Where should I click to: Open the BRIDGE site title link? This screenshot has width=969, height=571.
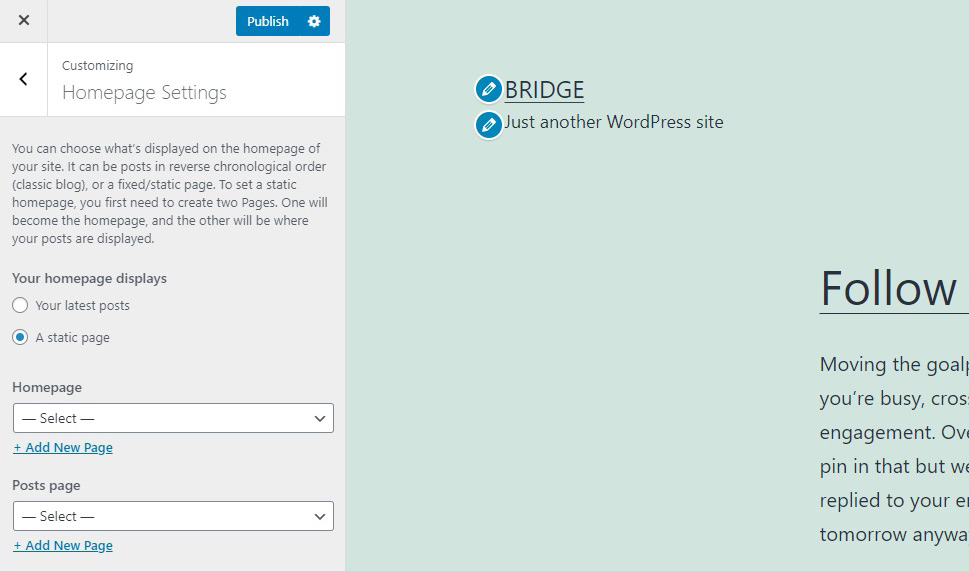pos(544,90)
